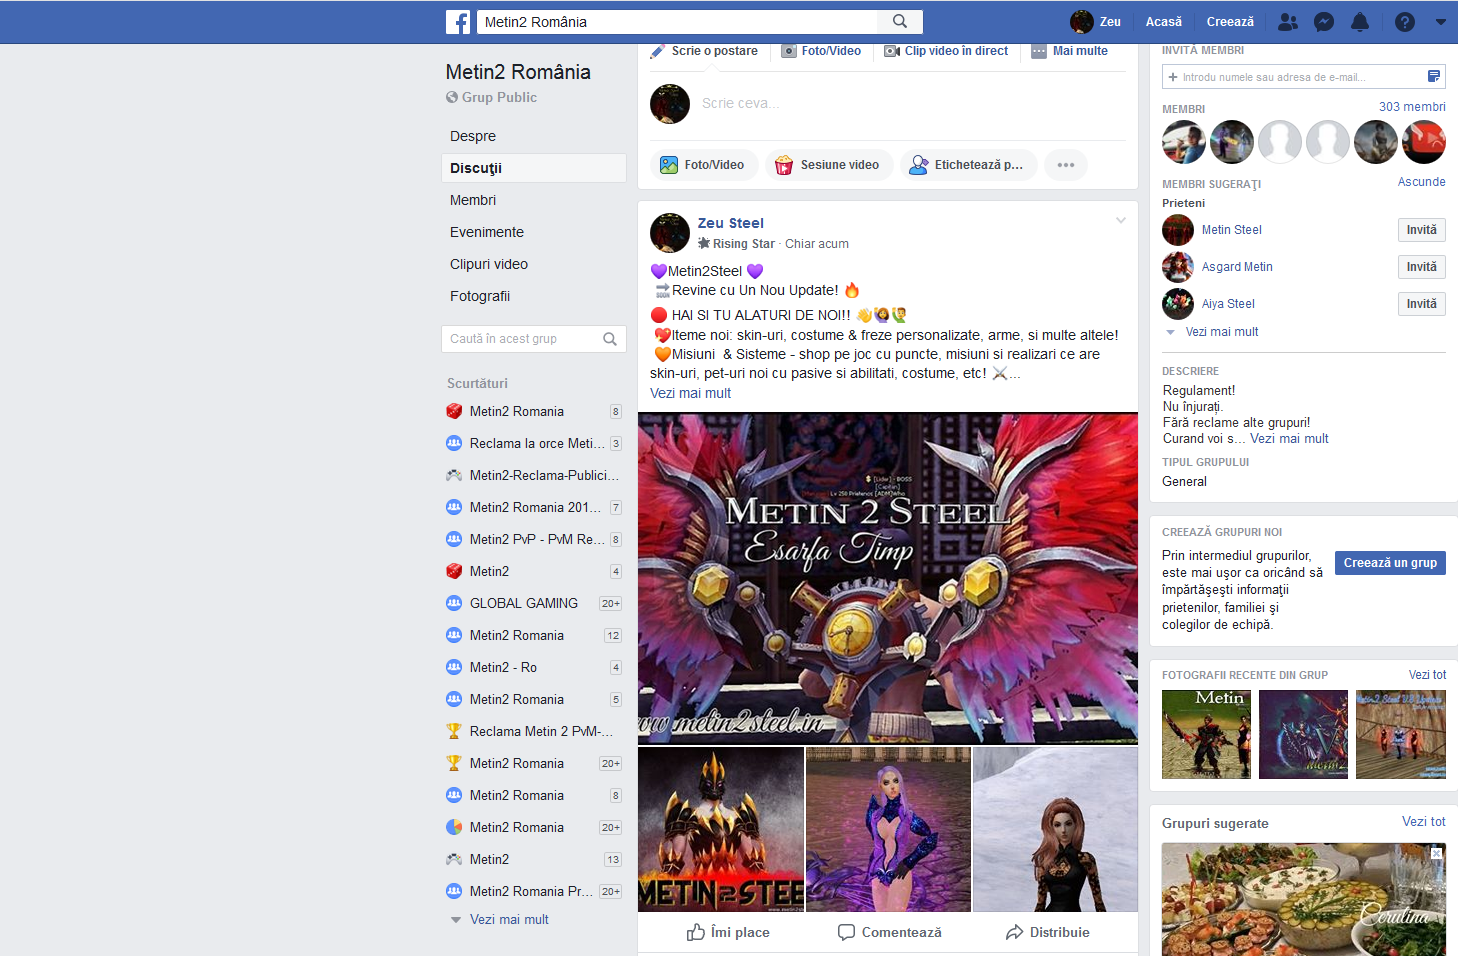Image resolution: width=1458 pixels, height=956 pixels.
Task: Click the Creează un grup button
Action: [1390, 563]
